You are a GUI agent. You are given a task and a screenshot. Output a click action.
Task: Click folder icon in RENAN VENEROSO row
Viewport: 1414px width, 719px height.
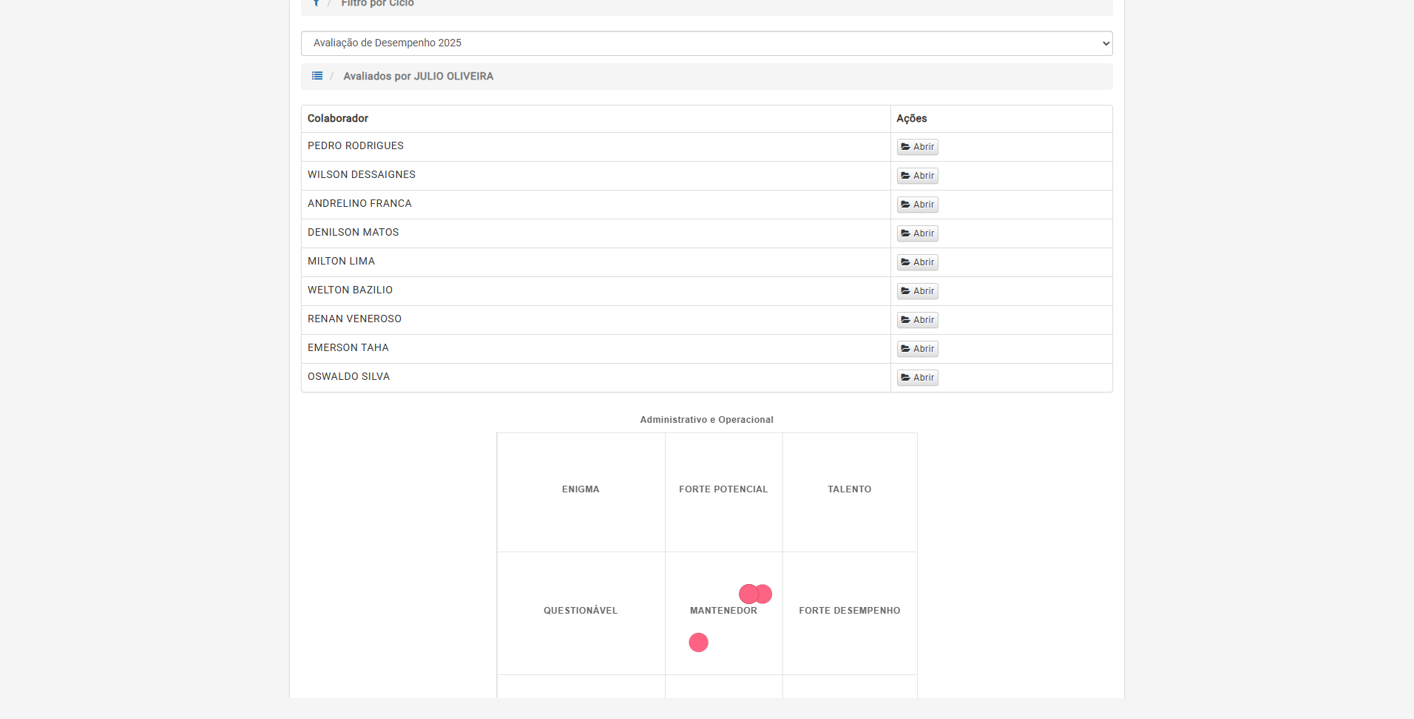point(906,320)
